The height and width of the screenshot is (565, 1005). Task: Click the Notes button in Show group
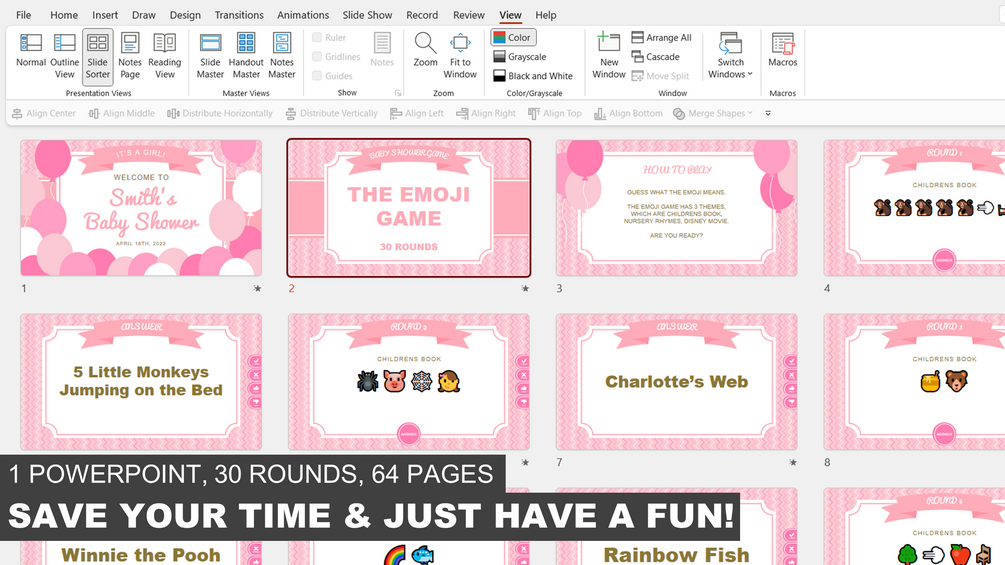click(x=382, y=51)
